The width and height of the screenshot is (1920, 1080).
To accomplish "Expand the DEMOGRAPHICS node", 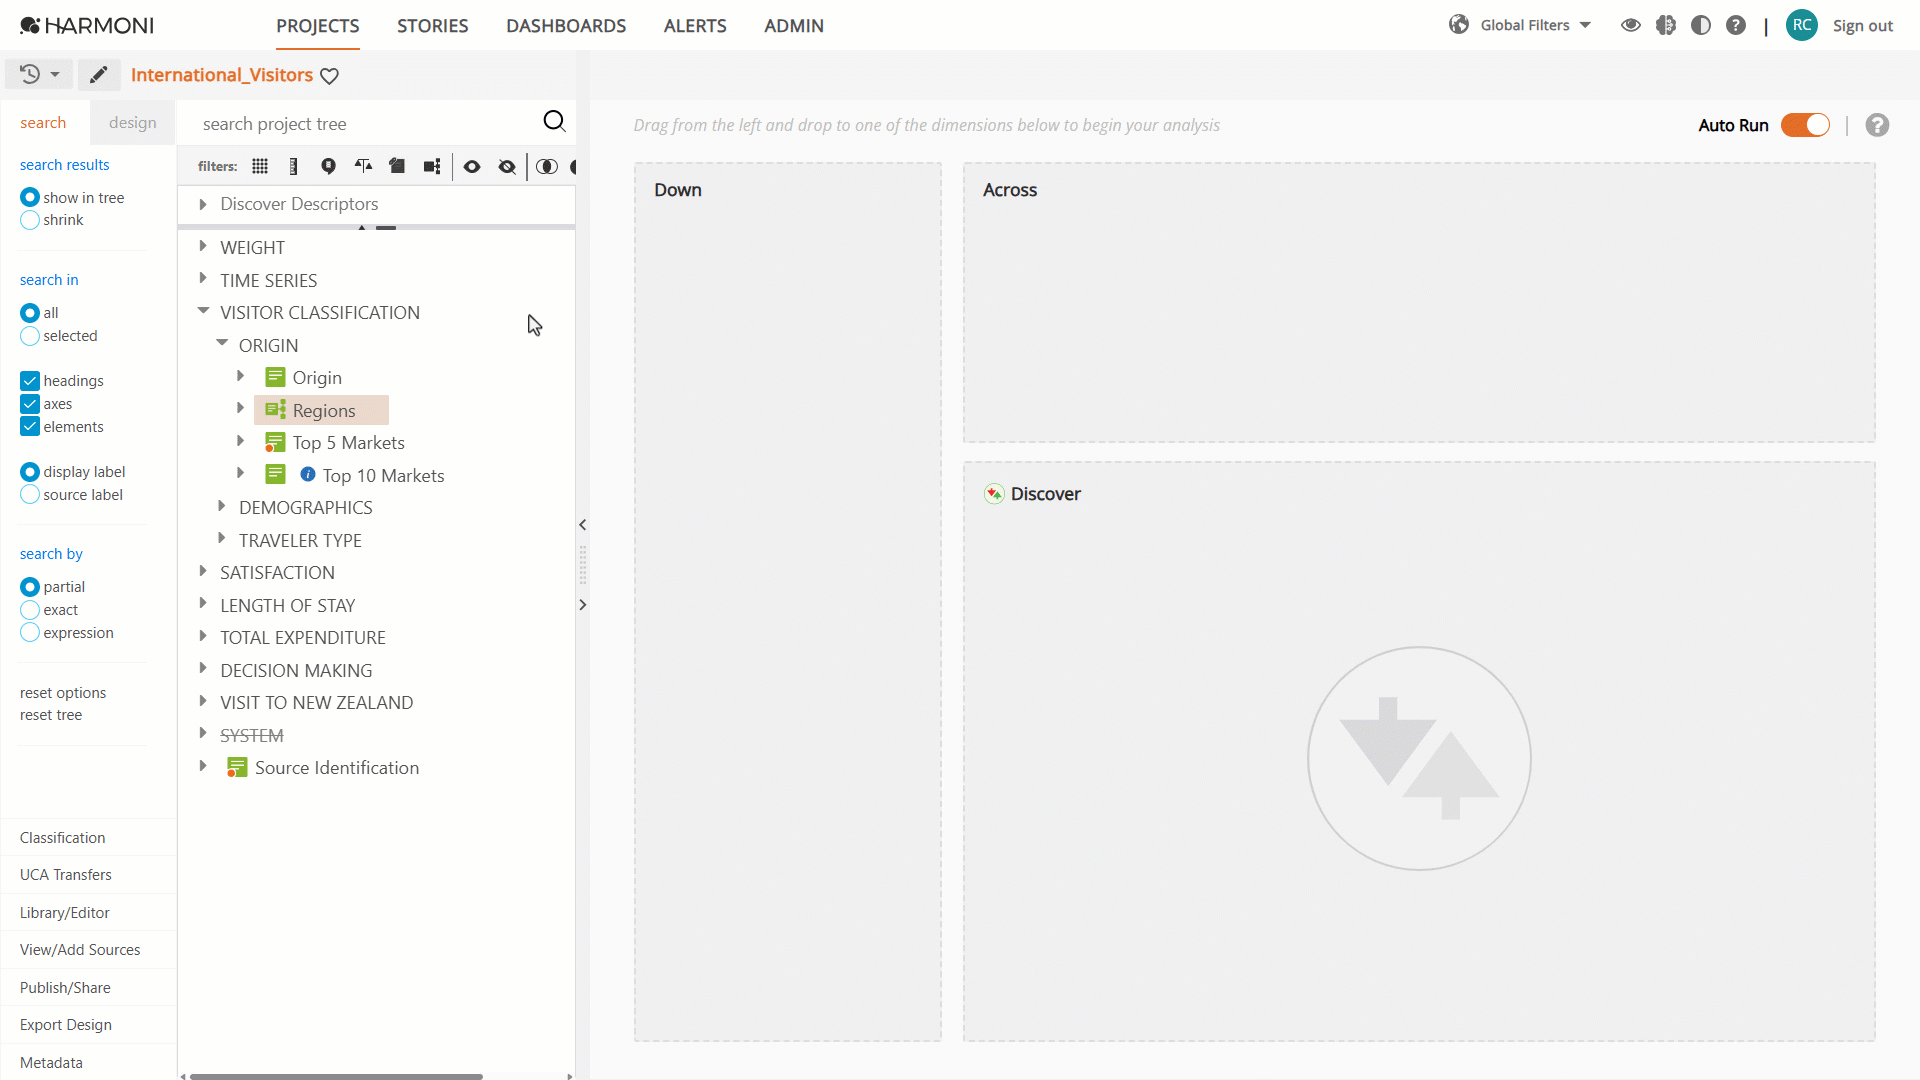I will (x=222, y=506).
